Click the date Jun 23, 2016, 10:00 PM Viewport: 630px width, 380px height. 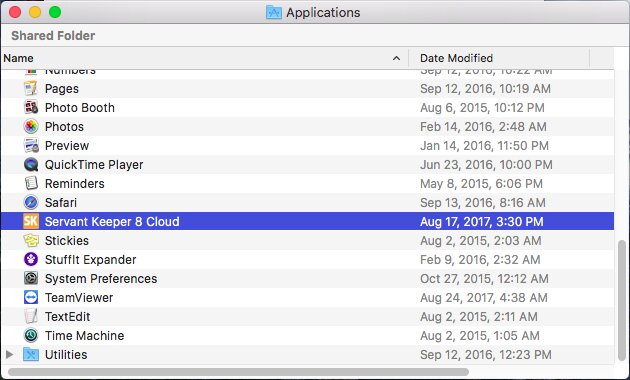(x=486, y=165)
